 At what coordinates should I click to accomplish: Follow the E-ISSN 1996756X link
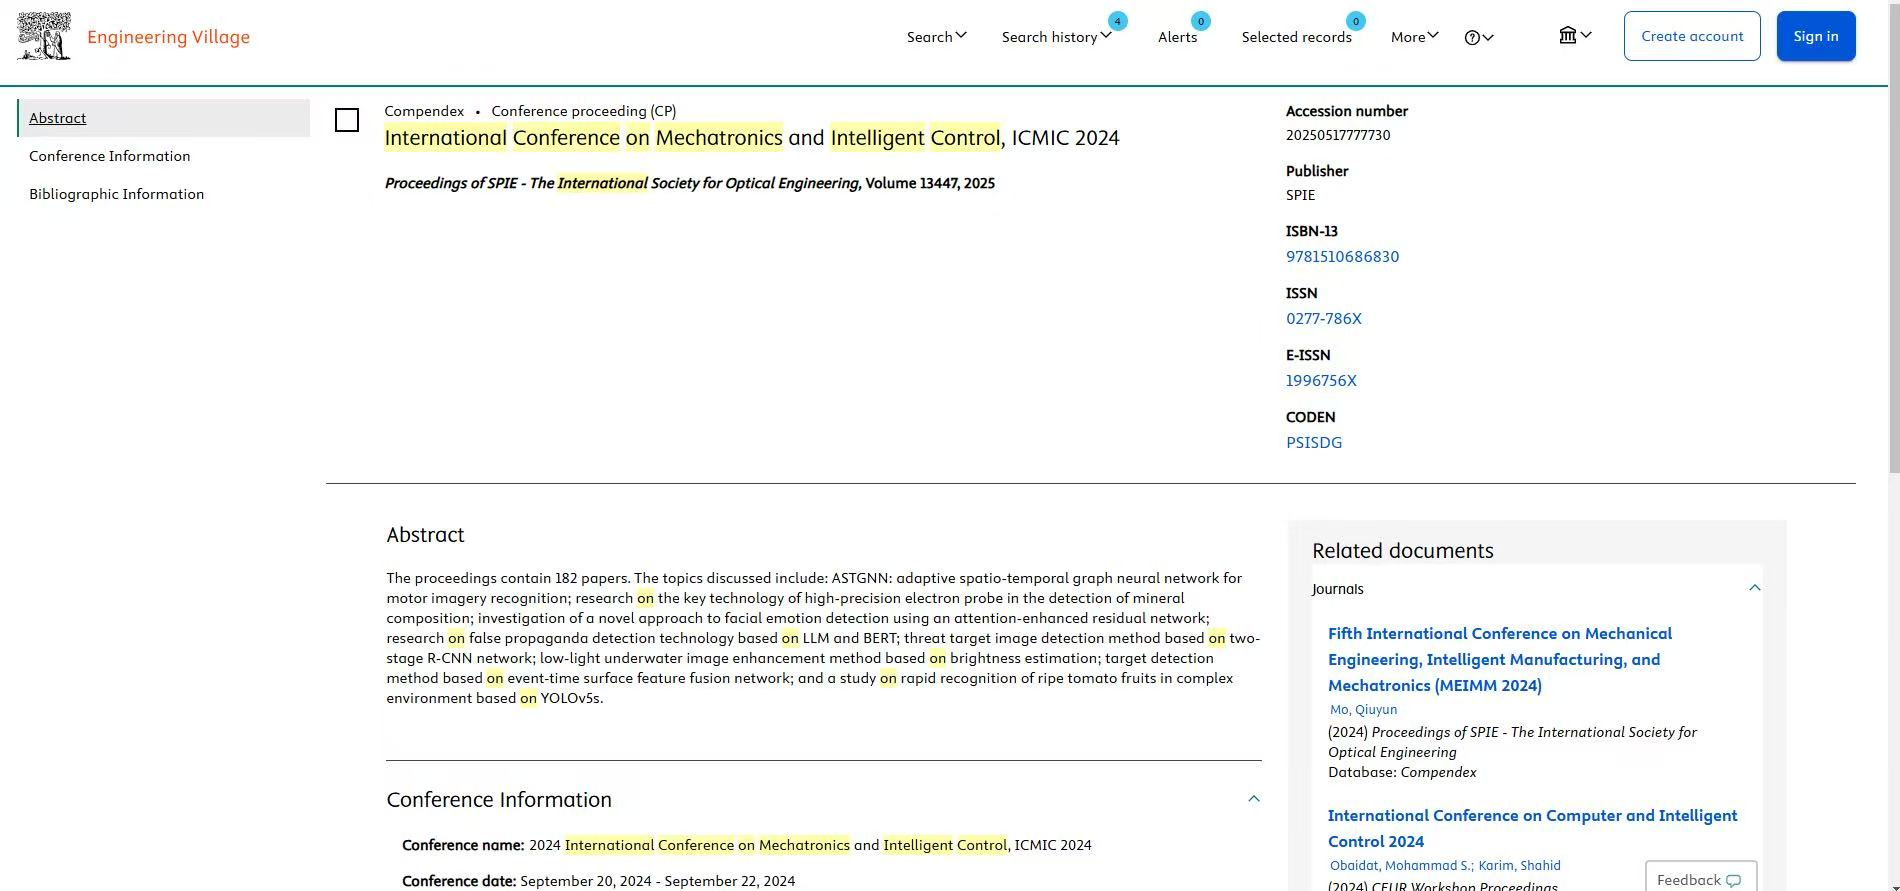pyautogui.click(x=1322, y=381)
